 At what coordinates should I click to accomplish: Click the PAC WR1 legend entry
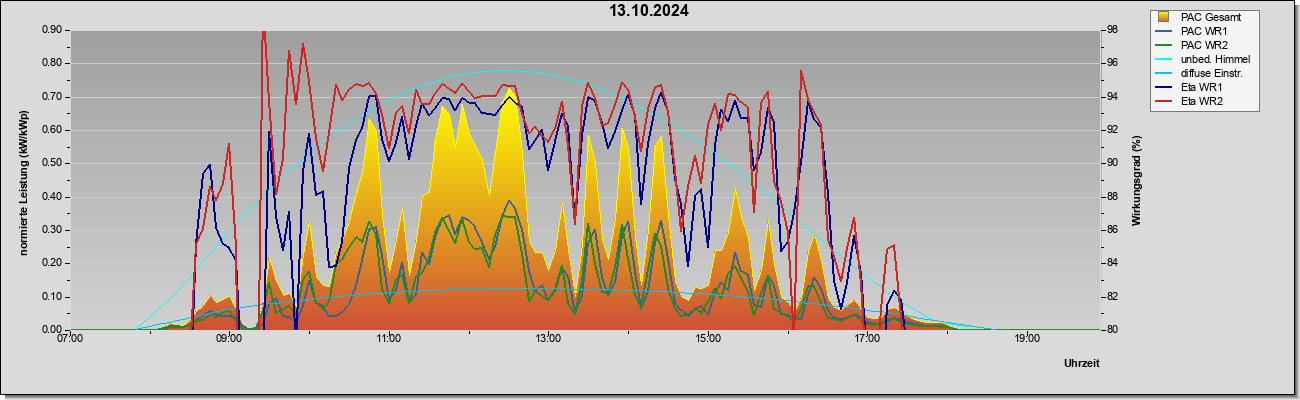tap(1201, 31)
